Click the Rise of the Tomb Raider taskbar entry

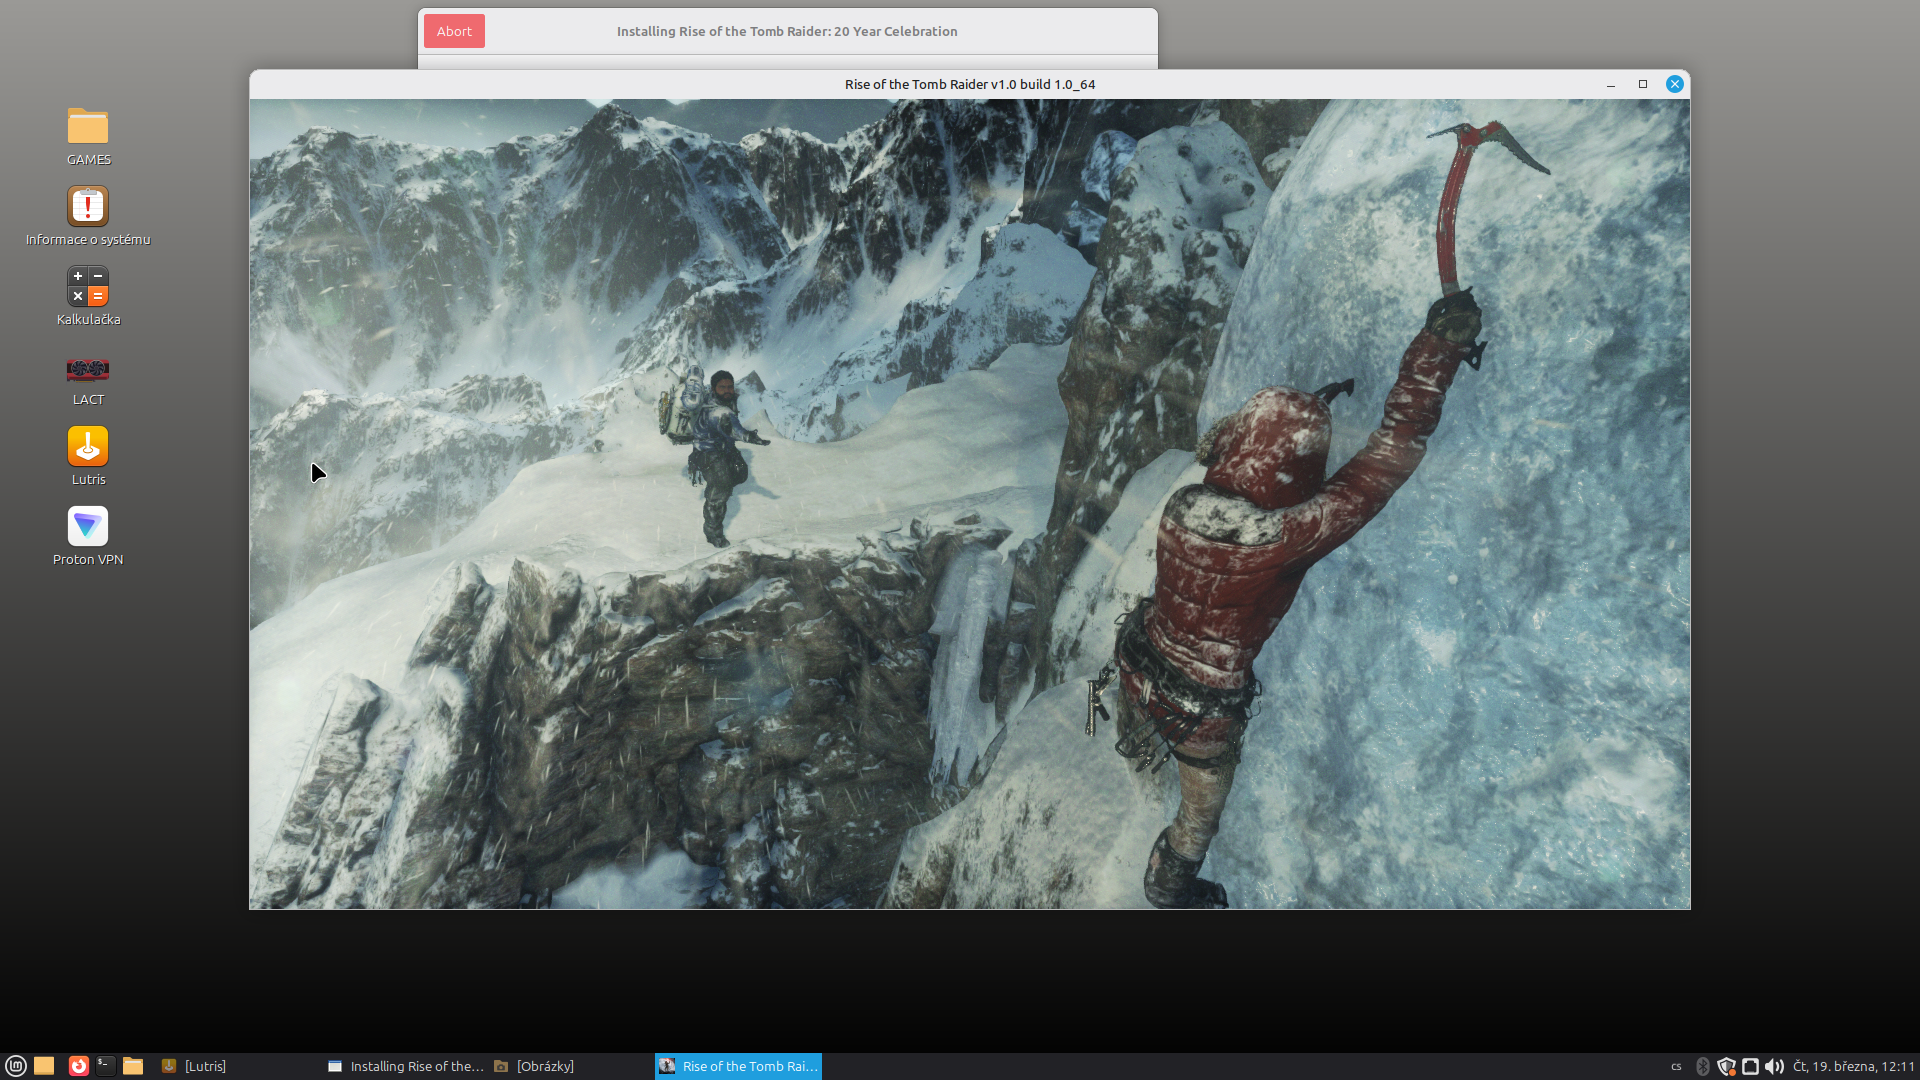739,1066
